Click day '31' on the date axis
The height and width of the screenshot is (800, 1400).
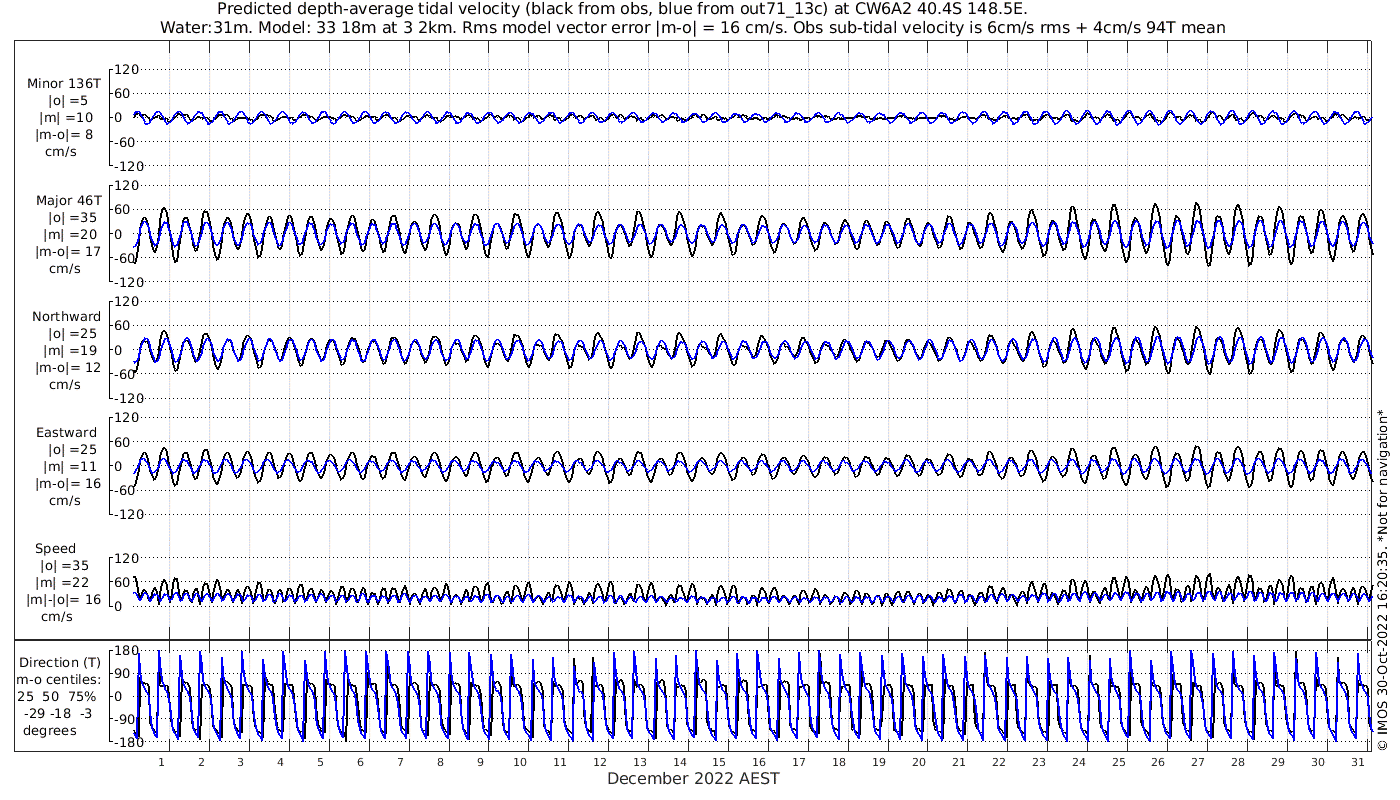pyautogui.click(x=1357, y=762)
